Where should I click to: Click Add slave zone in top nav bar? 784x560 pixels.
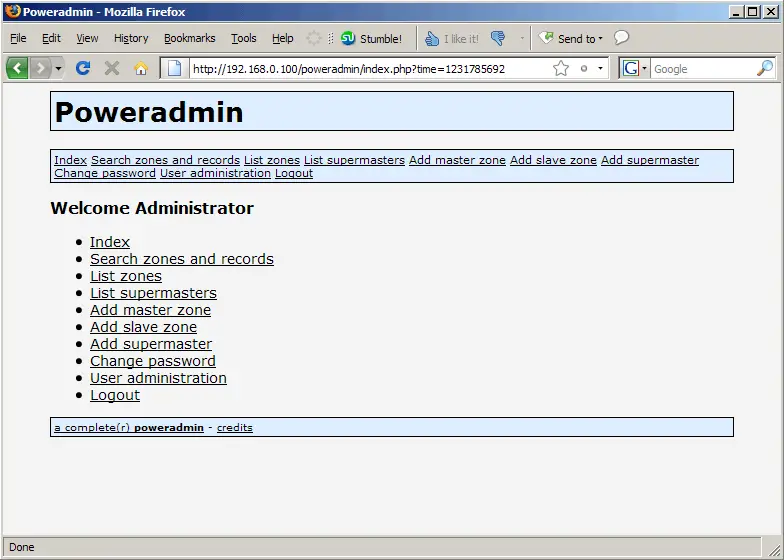tap(554, 160)
